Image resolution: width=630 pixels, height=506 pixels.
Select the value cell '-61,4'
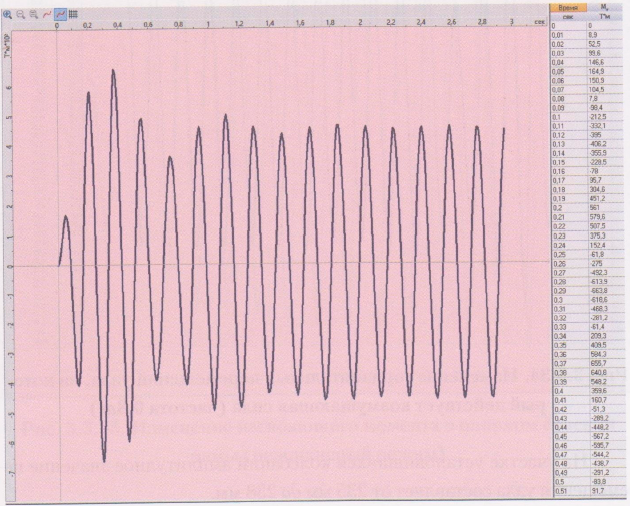[605, 327]
